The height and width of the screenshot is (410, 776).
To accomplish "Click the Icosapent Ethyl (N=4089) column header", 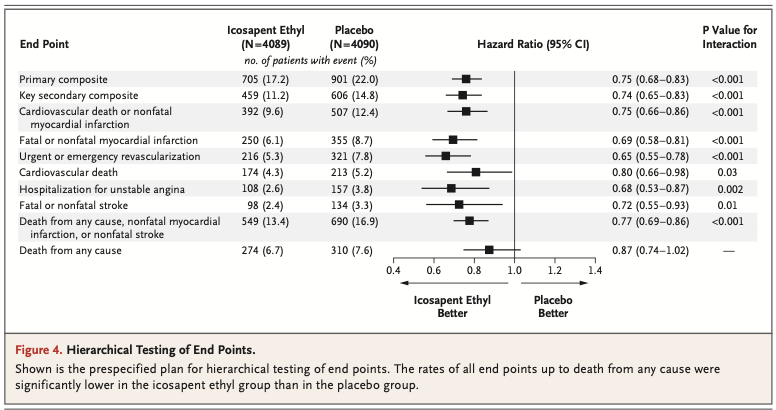I will pos(260,38).
